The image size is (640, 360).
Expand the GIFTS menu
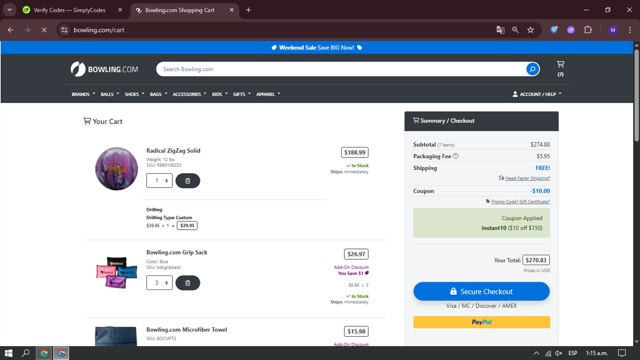[x=242, y=94]
